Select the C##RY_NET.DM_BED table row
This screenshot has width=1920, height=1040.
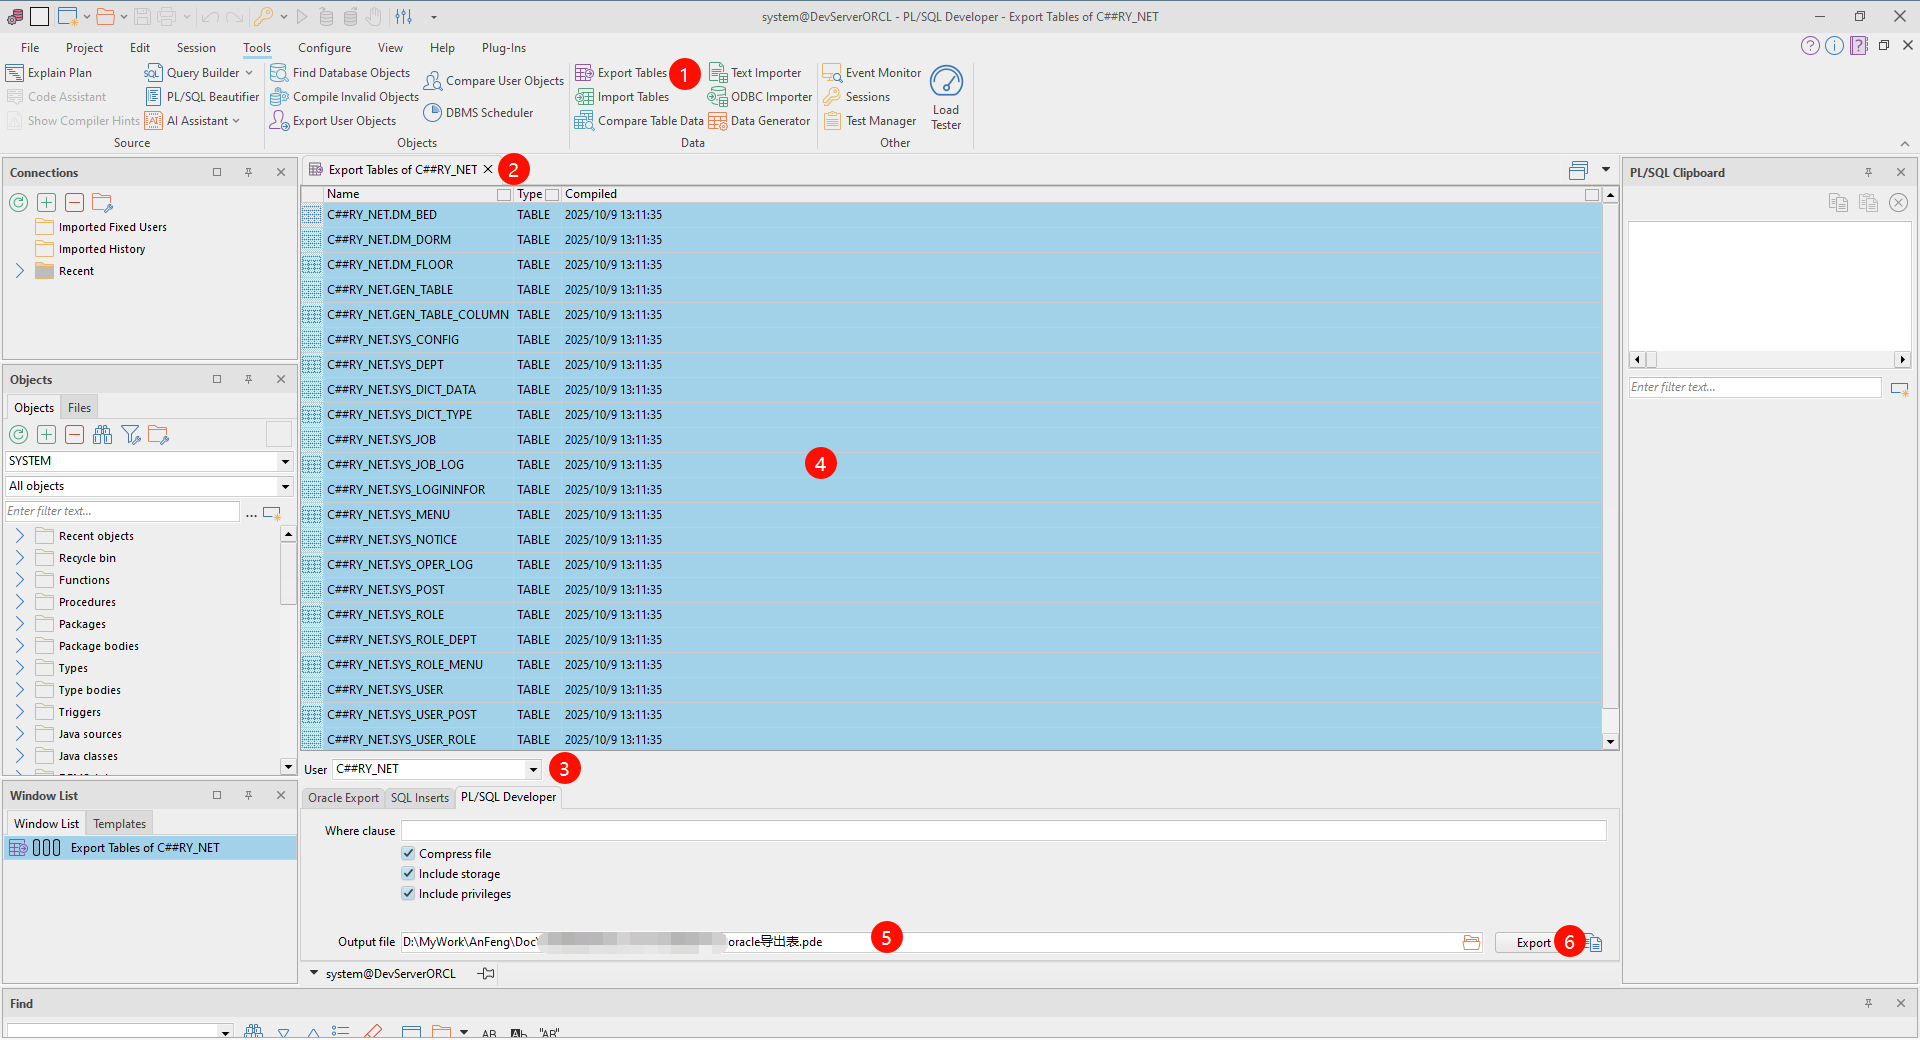951,215
